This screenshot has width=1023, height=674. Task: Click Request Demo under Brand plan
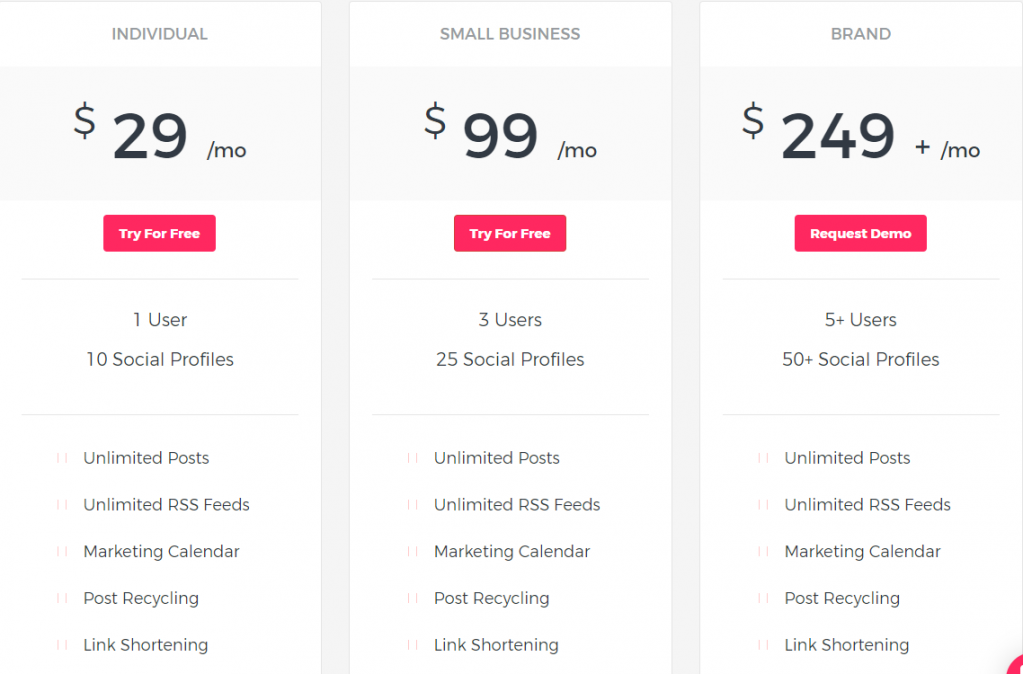point(861,234)
